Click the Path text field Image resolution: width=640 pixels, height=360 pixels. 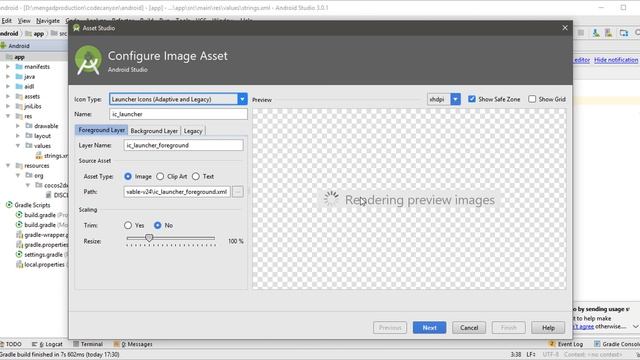[x=177, y=192]
